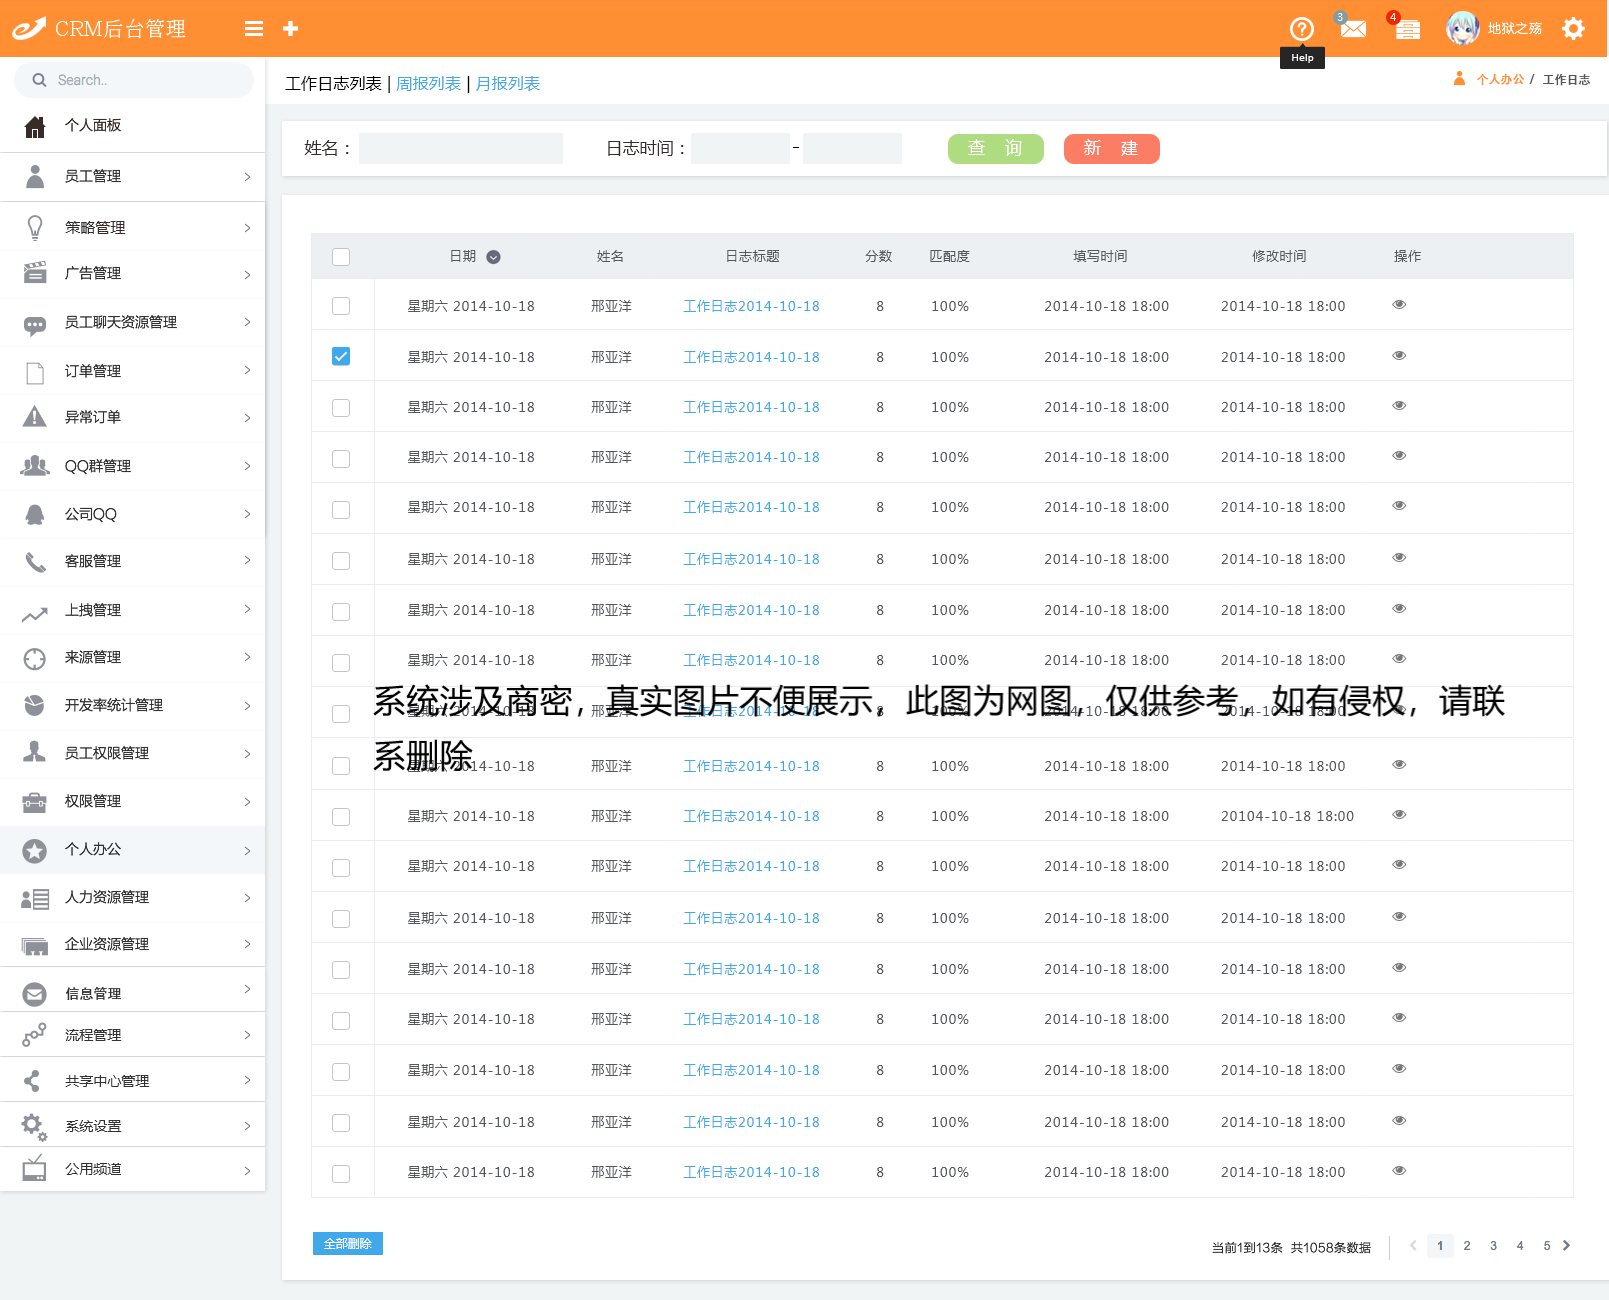
Task: Focus the 姓名 input field
Action: 461,149
